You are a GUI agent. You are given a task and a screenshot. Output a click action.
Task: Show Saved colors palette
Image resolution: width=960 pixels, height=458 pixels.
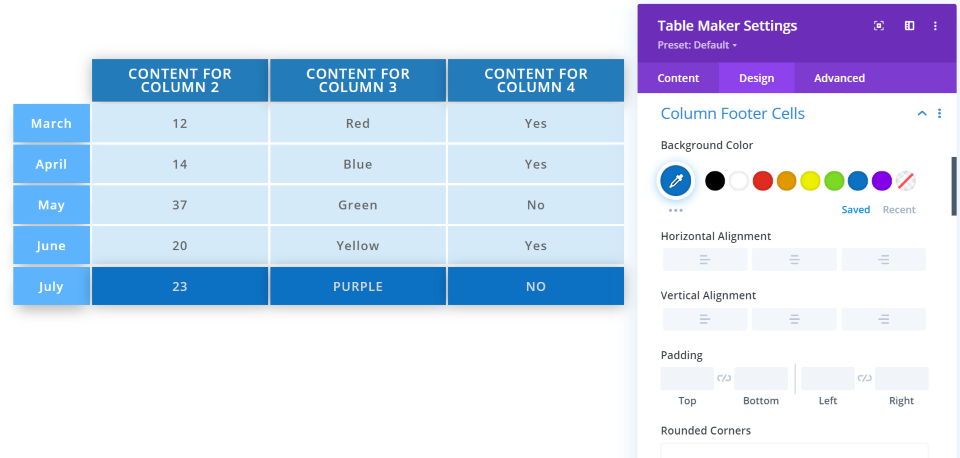(x=855, y=210)
